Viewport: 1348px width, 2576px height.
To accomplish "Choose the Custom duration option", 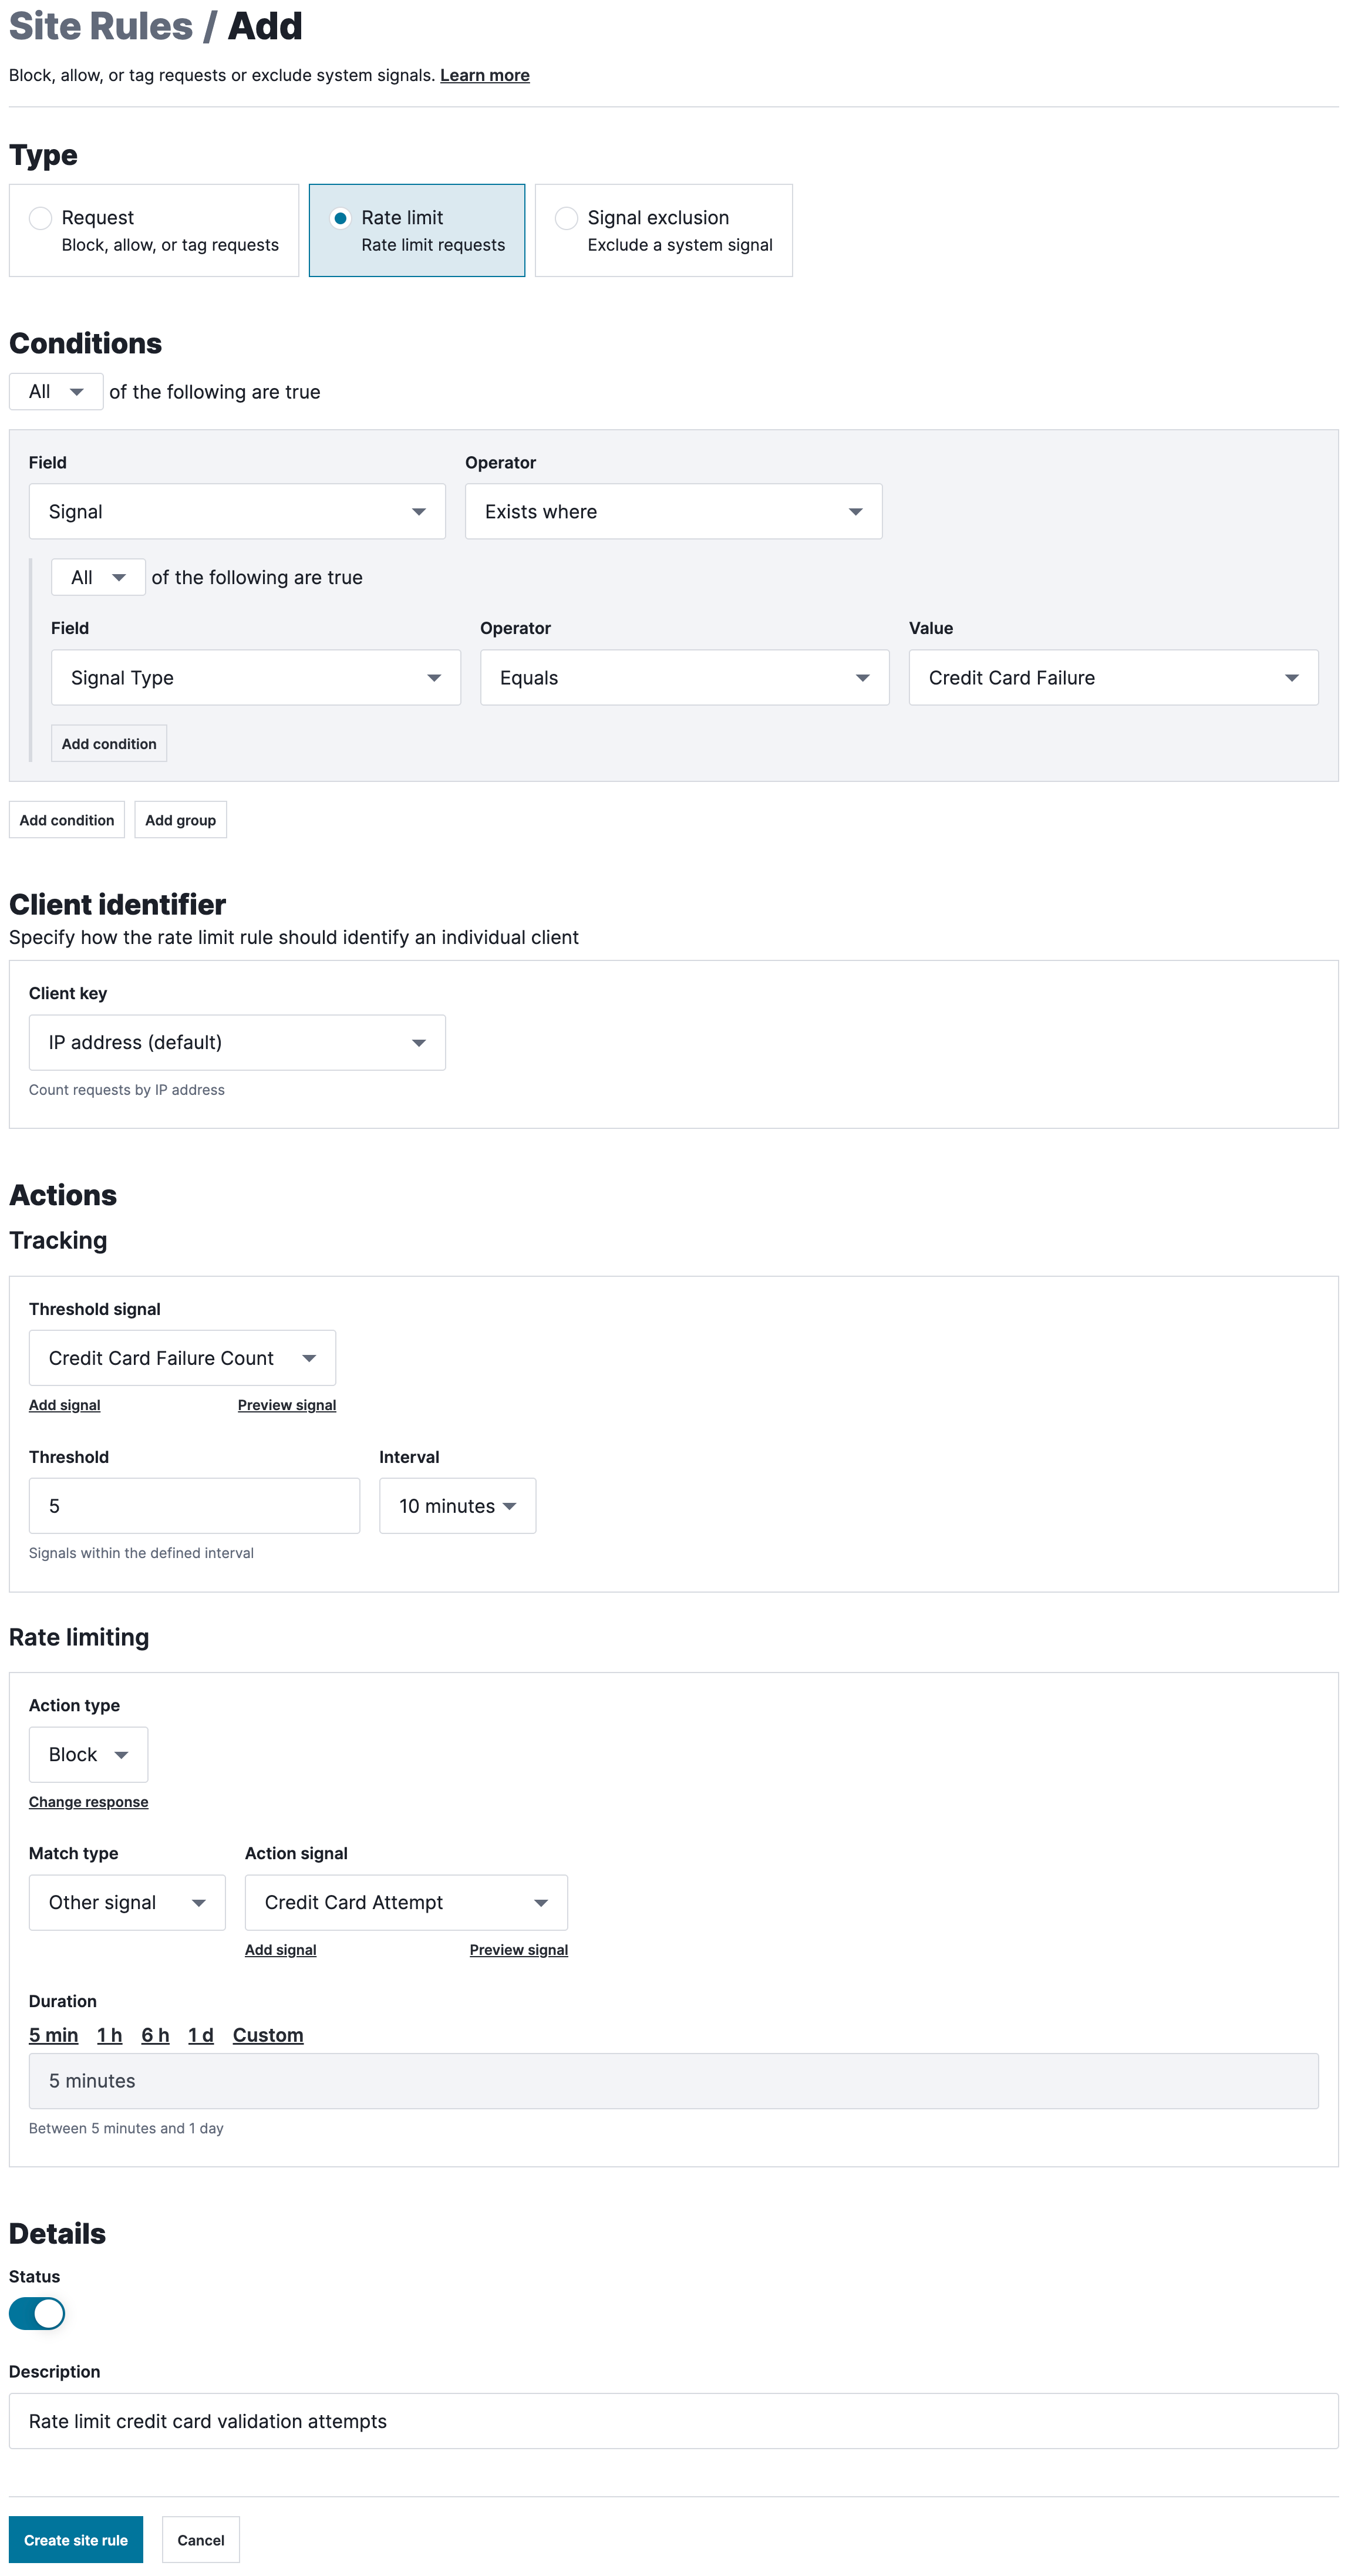I will pos(267,2036).
